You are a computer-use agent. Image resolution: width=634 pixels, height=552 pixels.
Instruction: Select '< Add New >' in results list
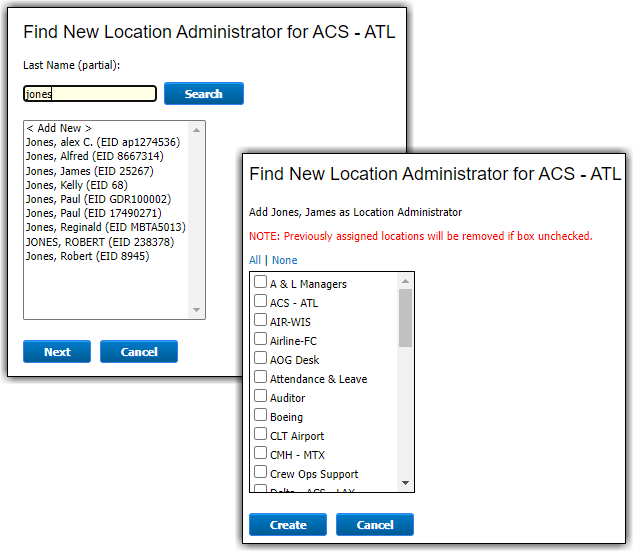click(x=59, y=128)
